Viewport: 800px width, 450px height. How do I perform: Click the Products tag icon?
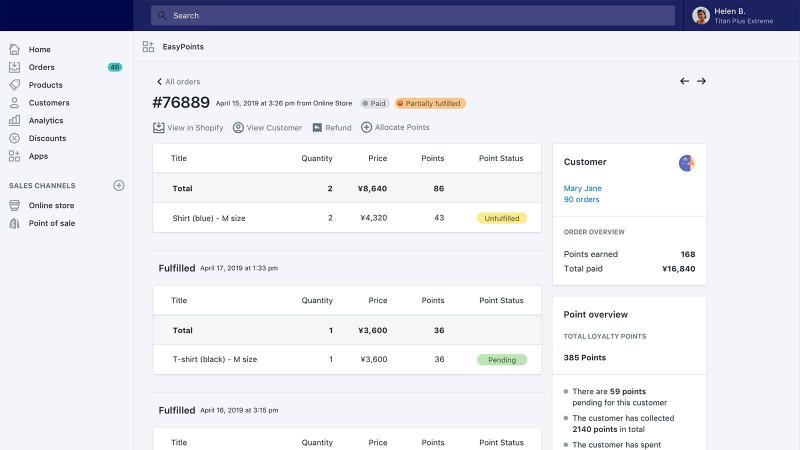point(15,85)
